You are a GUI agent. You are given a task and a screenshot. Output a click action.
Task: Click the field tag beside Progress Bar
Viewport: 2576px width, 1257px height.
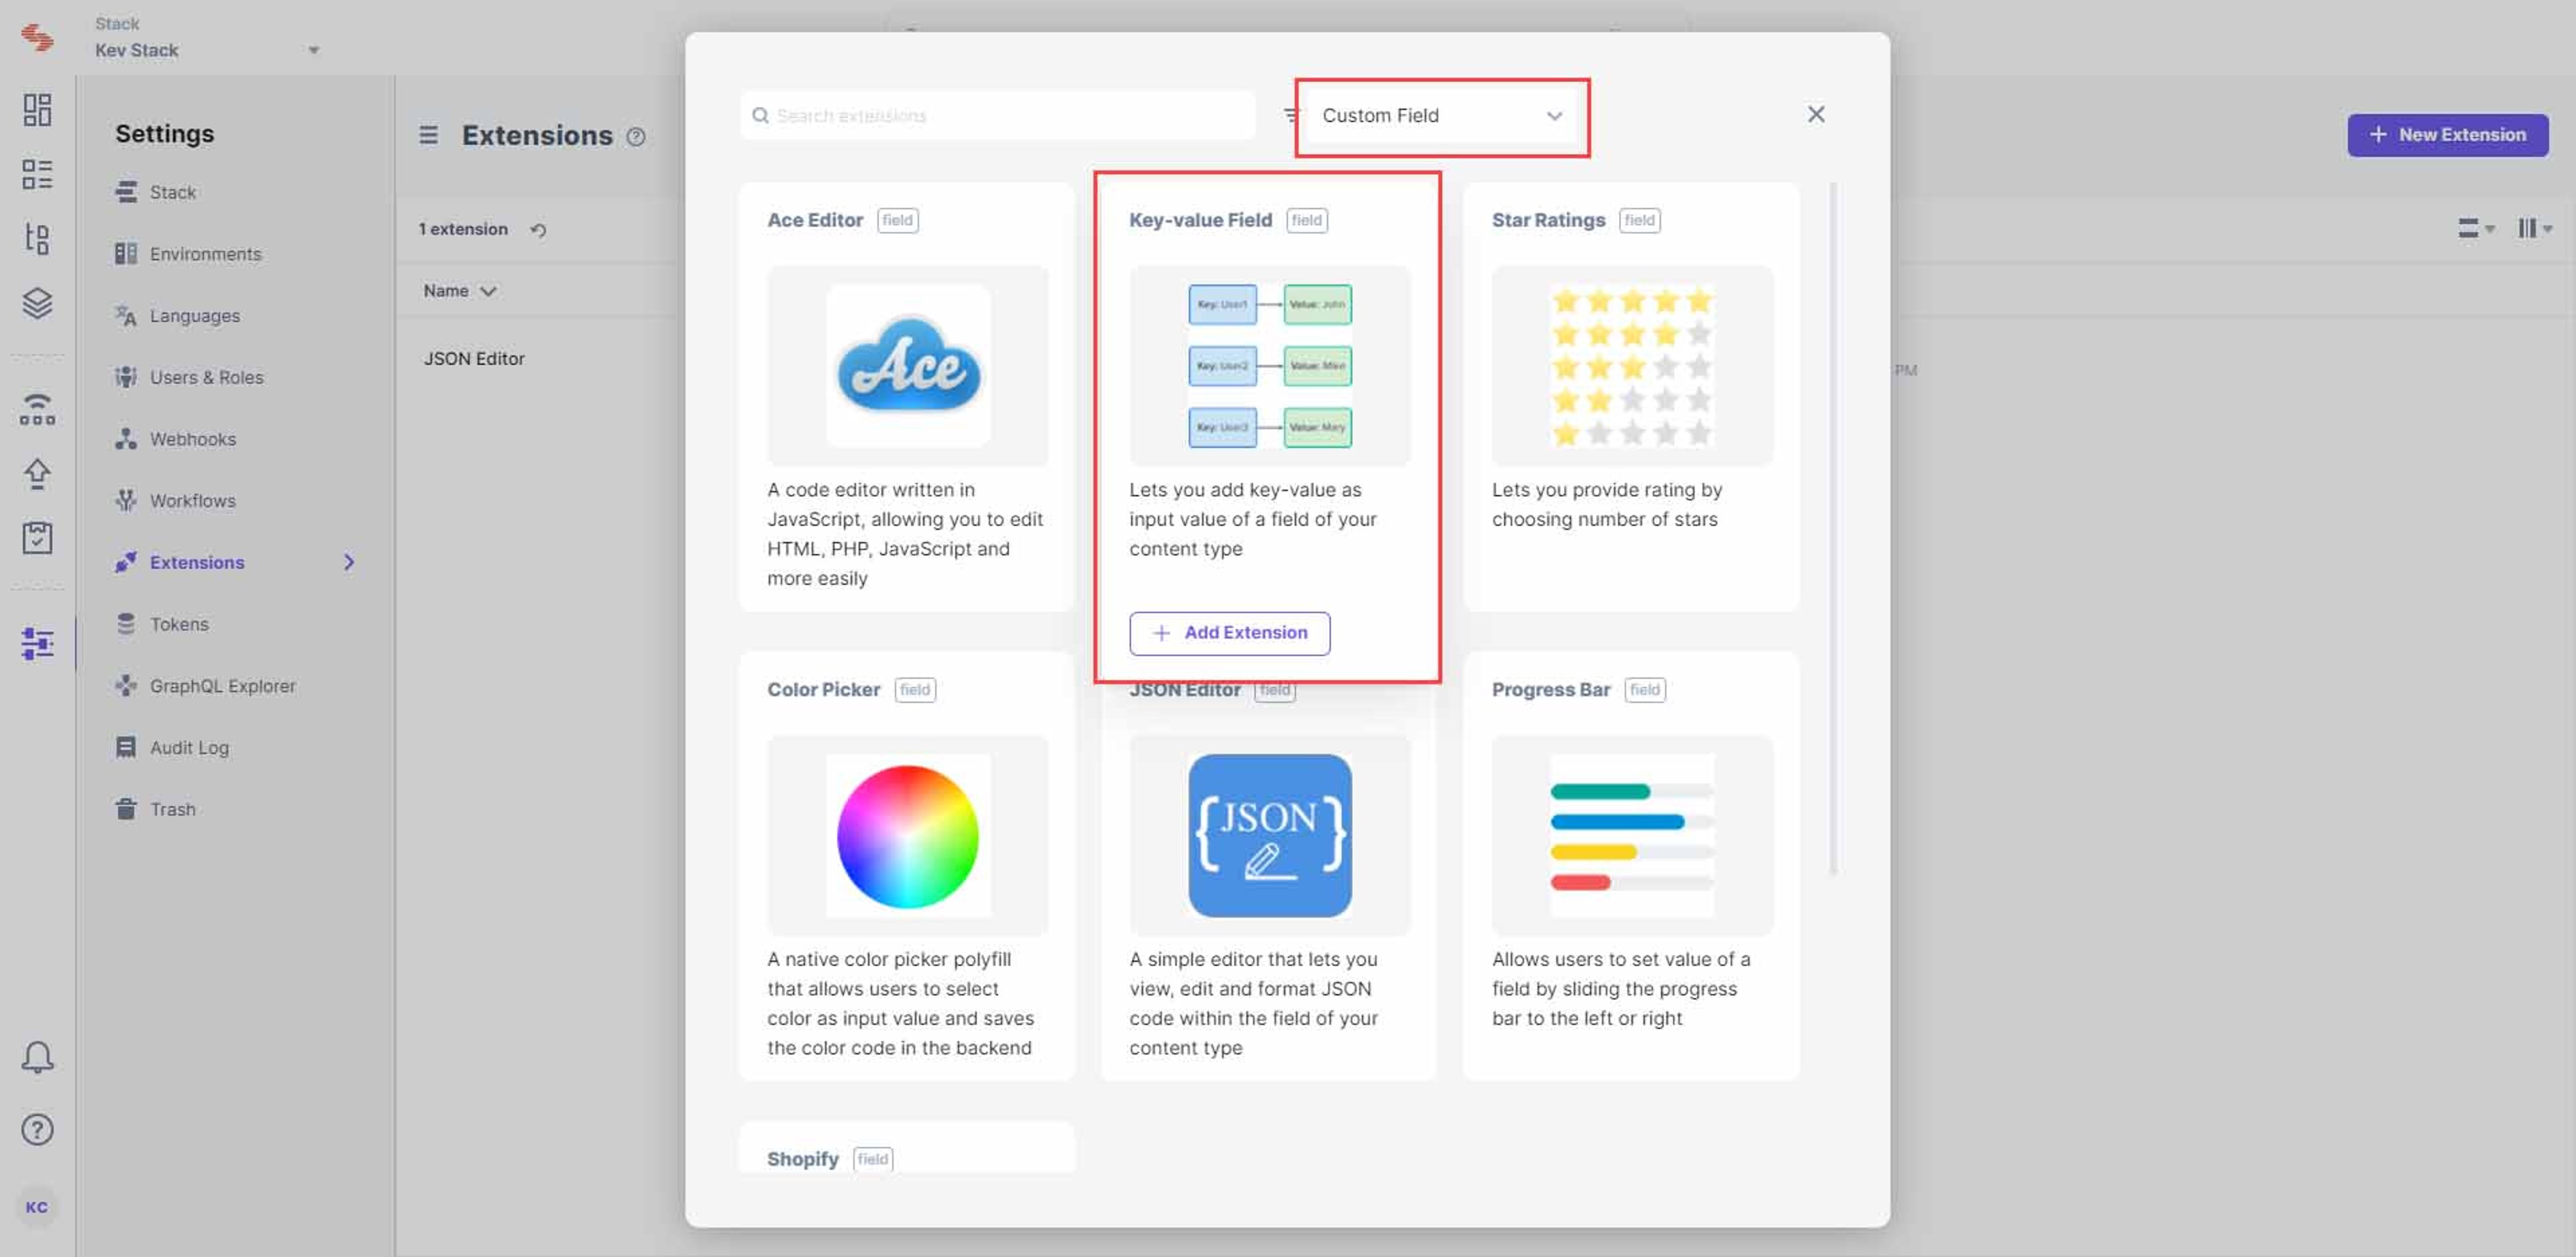pyautogui.click(x=1644, y=689)
